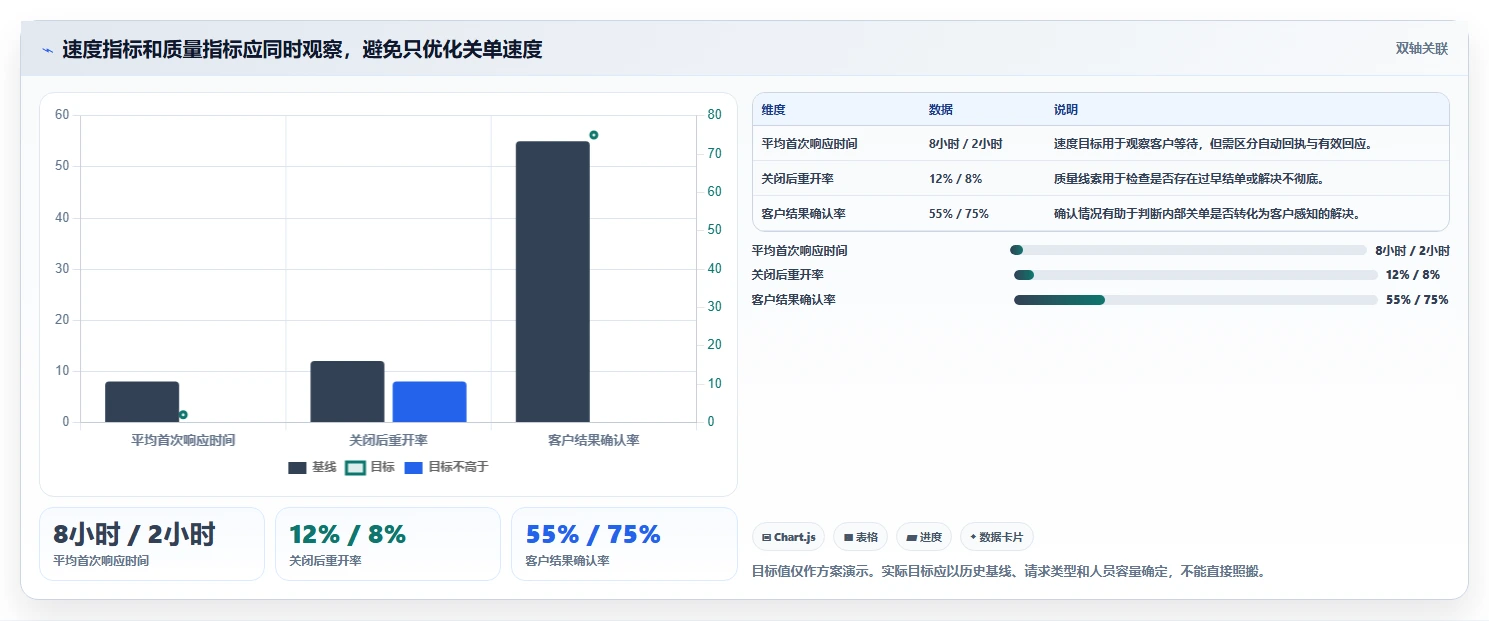The image size is (1489, 621).
Task: Click the dark 基线 legend color box
Action: point(297,468)
